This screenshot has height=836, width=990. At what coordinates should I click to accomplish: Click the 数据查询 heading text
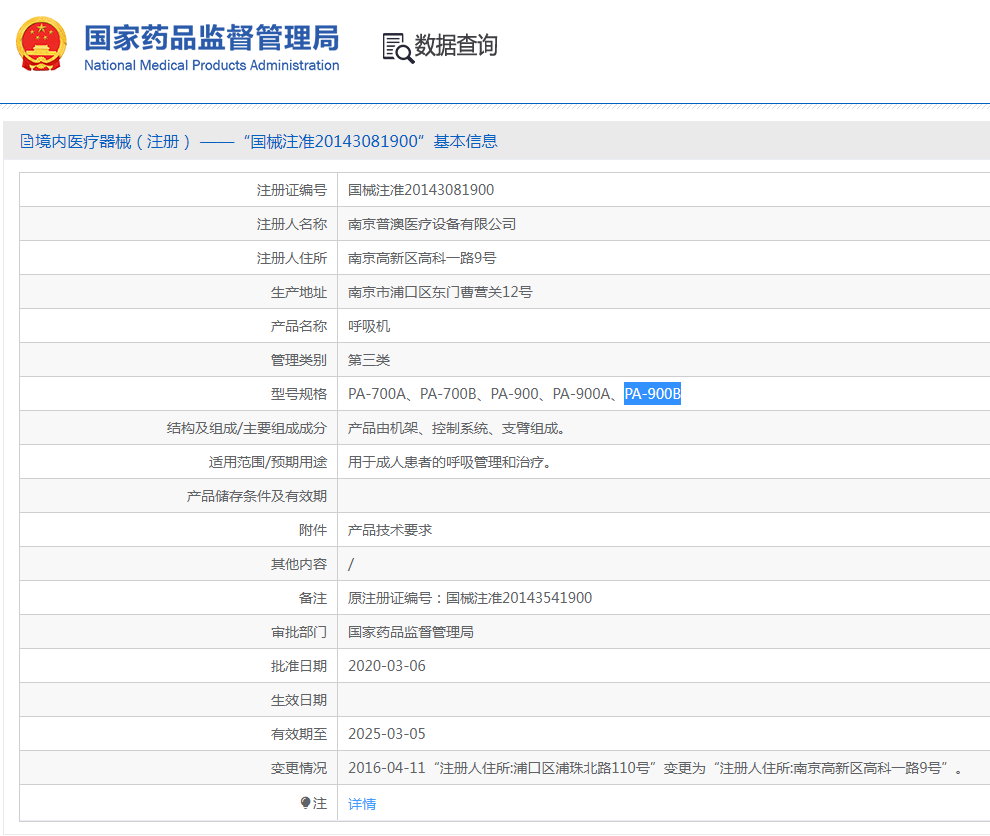click(456, 45)
